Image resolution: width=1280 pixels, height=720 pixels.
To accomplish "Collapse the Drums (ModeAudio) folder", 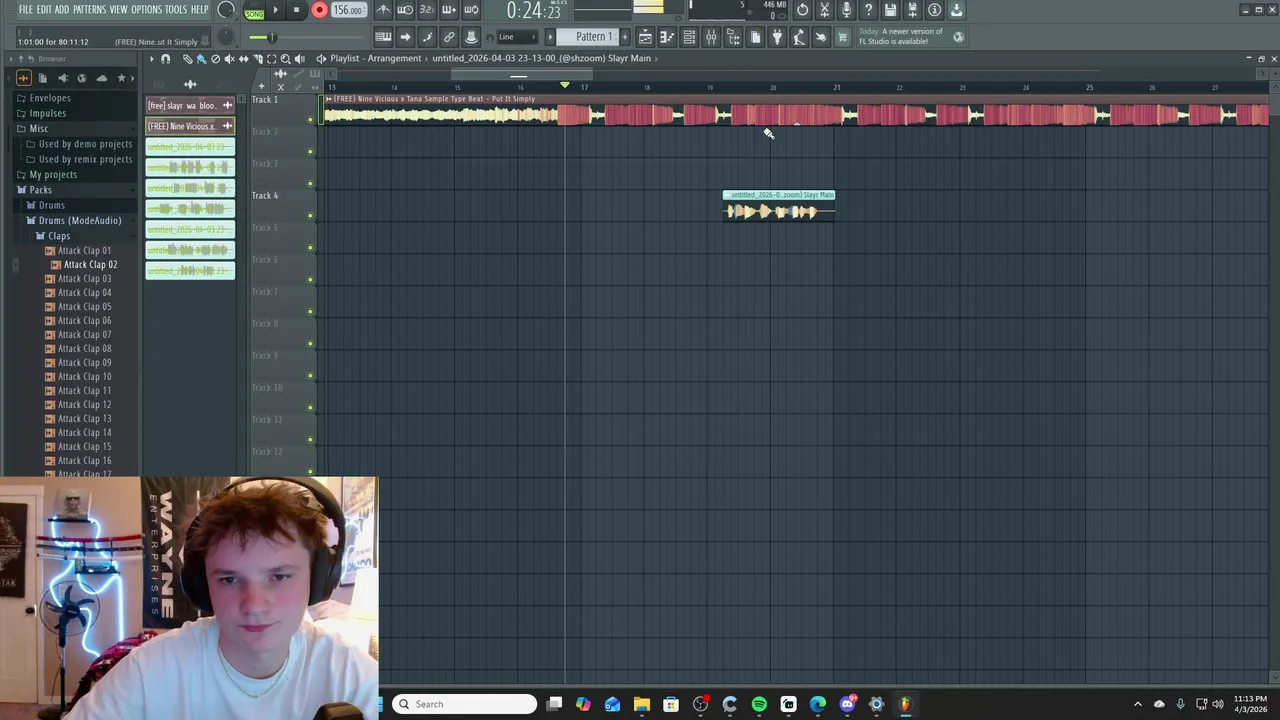I will tap(80, 221).
